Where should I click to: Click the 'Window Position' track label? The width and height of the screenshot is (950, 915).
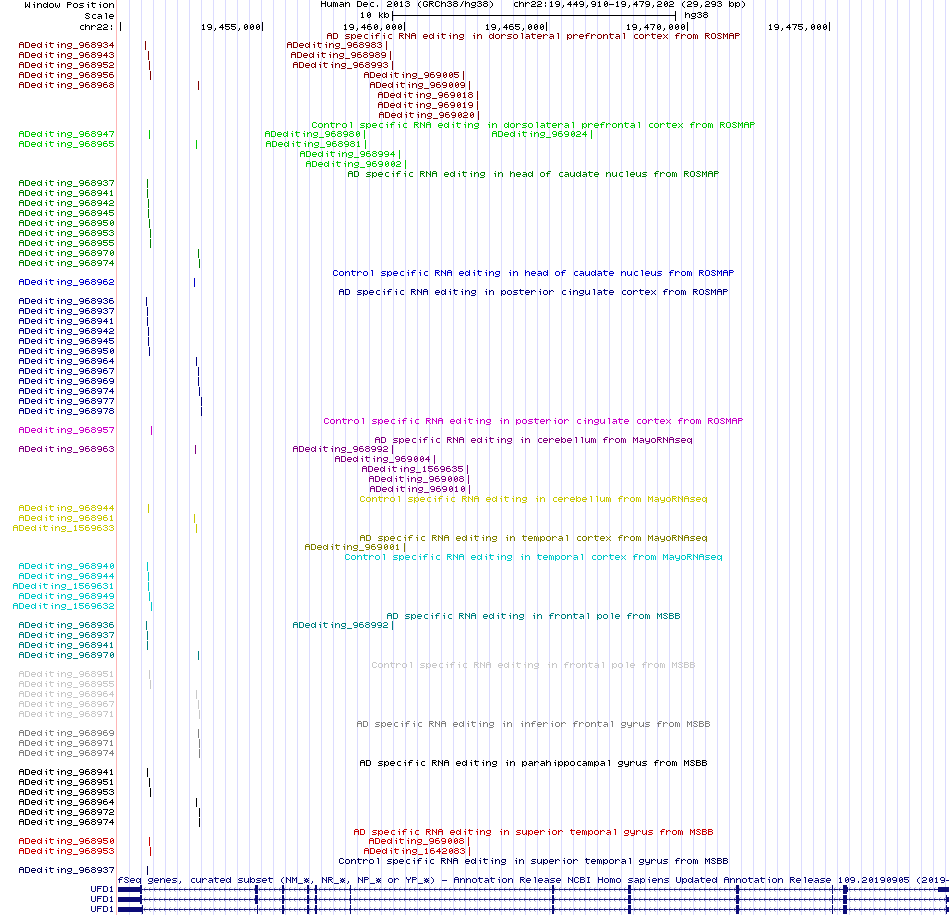(x=69, y=5)
